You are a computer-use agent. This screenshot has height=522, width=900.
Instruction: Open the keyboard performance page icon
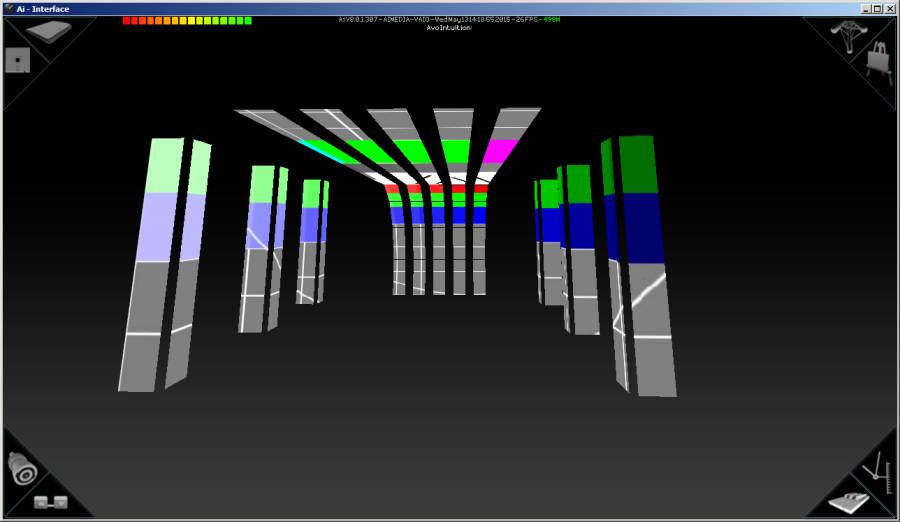coord(849,502)
